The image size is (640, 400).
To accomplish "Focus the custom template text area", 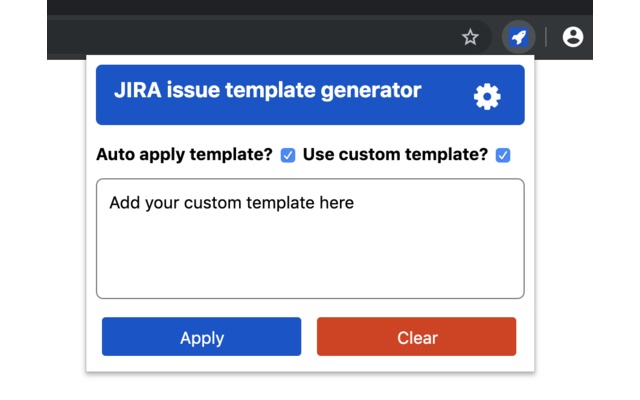I will click(310, 238).
